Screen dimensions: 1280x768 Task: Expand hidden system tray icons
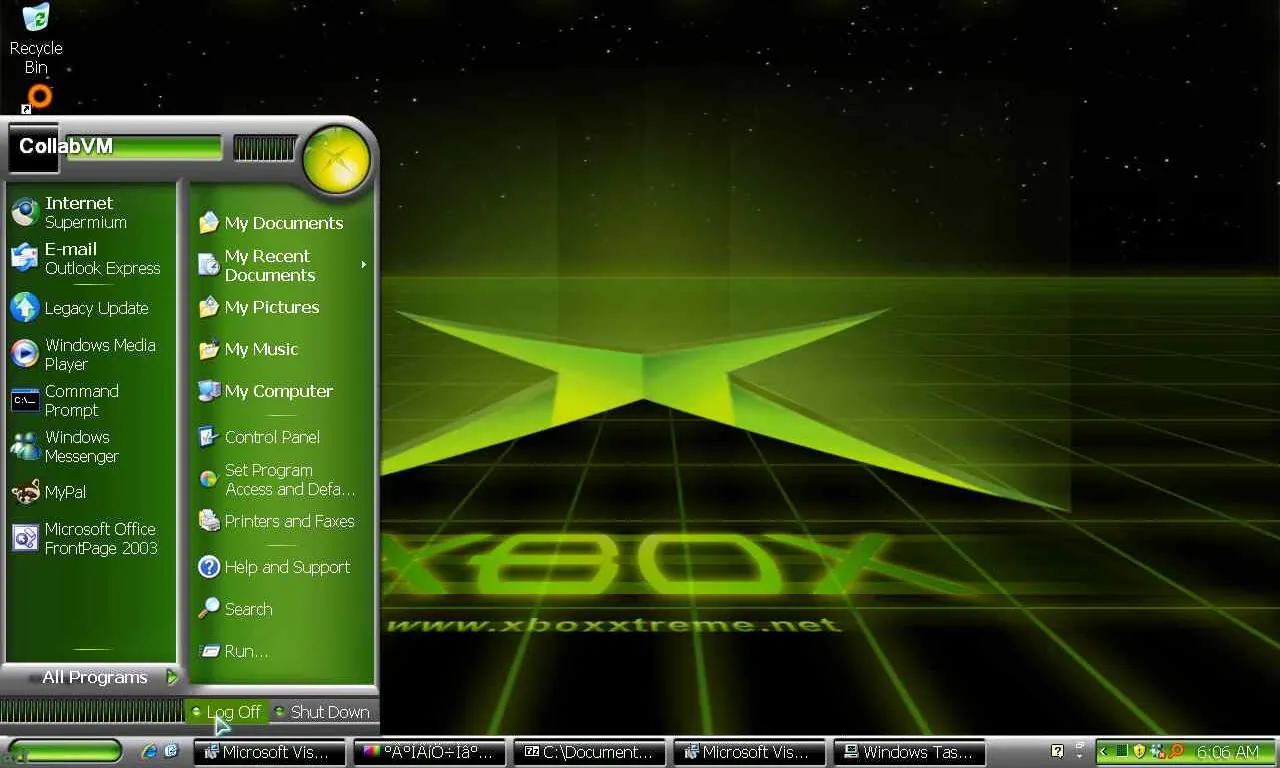click(1104, 752)
